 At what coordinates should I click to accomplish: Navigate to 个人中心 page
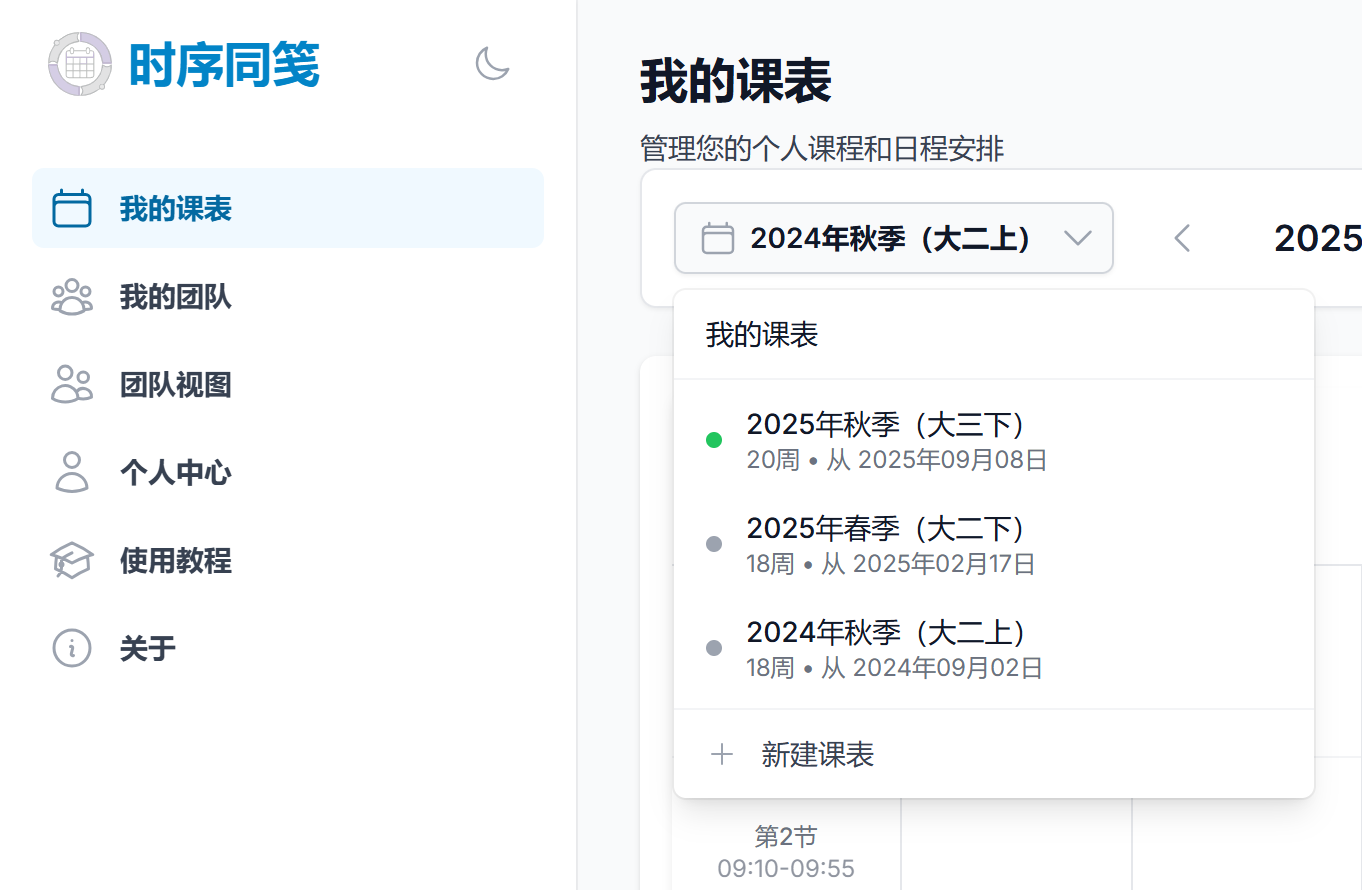[x=176, y=472]
